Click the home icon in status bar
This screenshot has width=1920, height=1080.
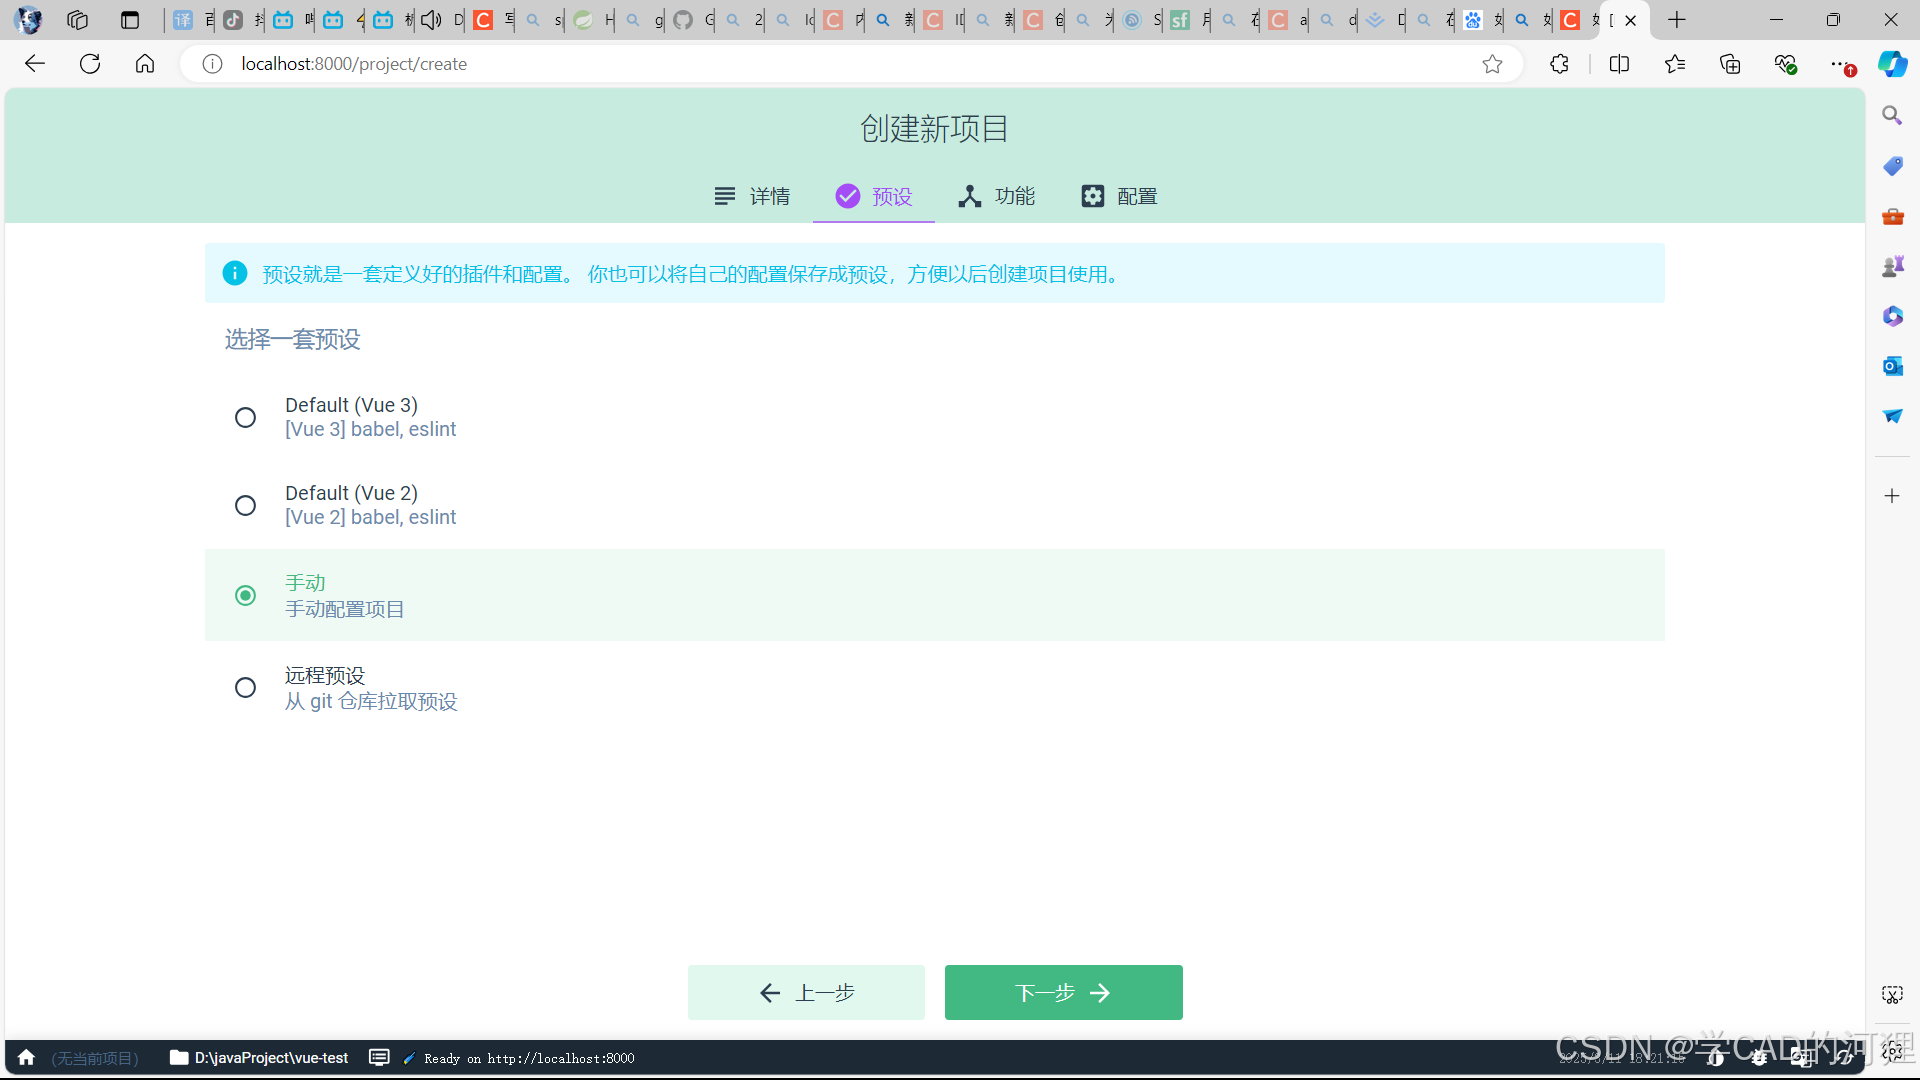[x=26, y=1058]
